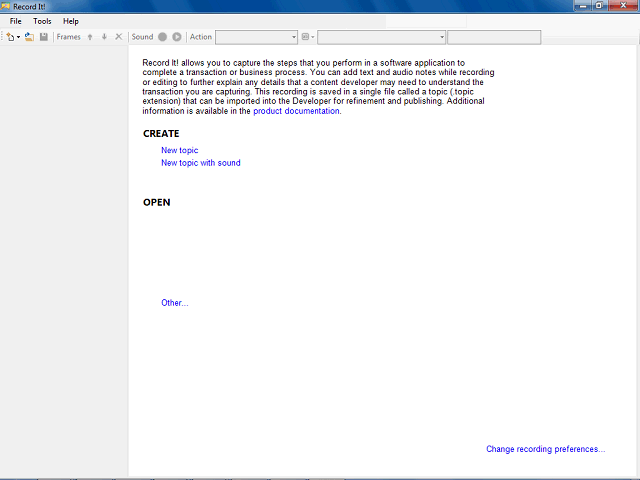640x480 pixels.
Task: Choose New topic with sound link
Action: pos(201,163)
